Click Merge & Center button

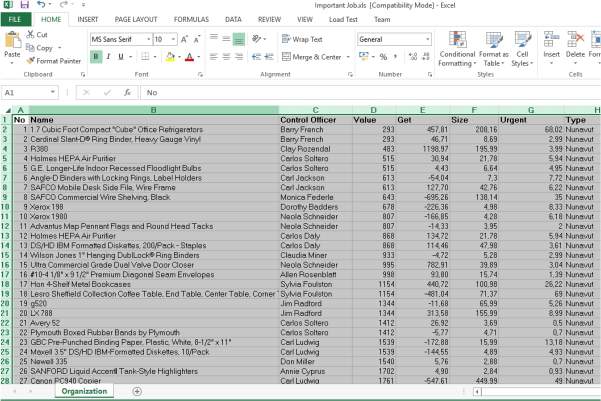pos(312,57)
